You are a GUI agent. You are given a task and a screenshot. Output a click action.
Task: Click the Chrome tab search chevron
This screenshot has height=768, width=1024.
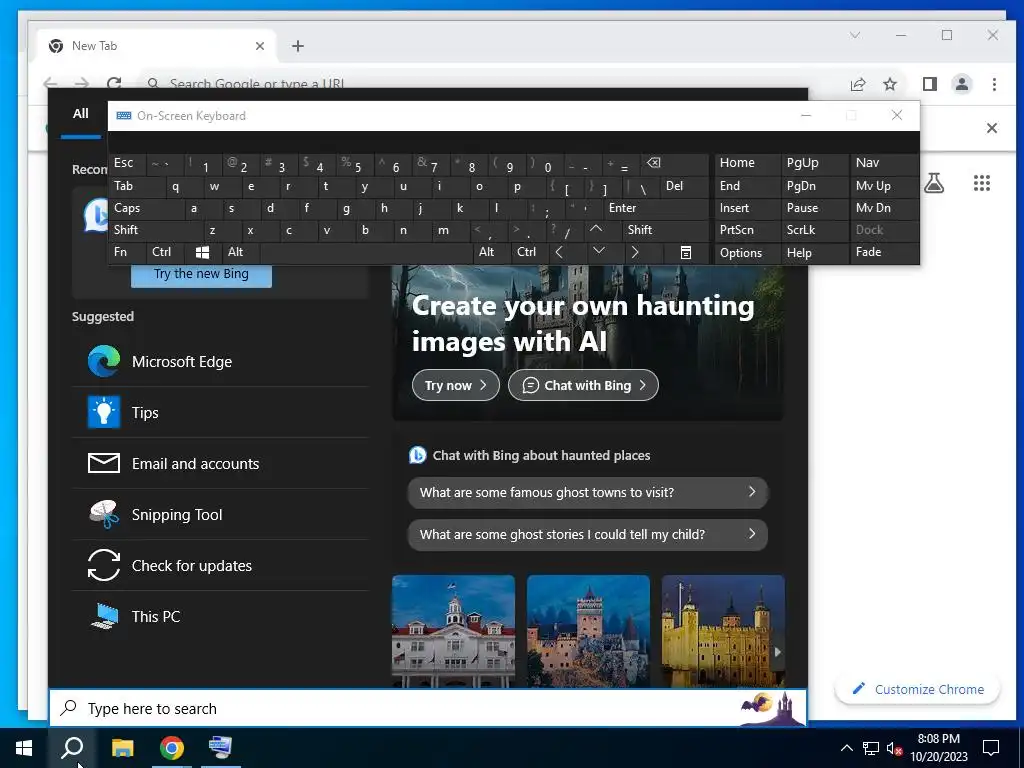coord(855,35)
